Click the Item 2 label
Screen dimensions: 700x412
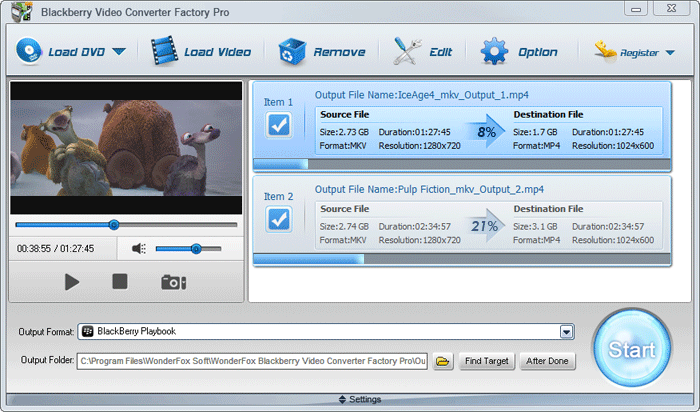(x=278, y=196)
